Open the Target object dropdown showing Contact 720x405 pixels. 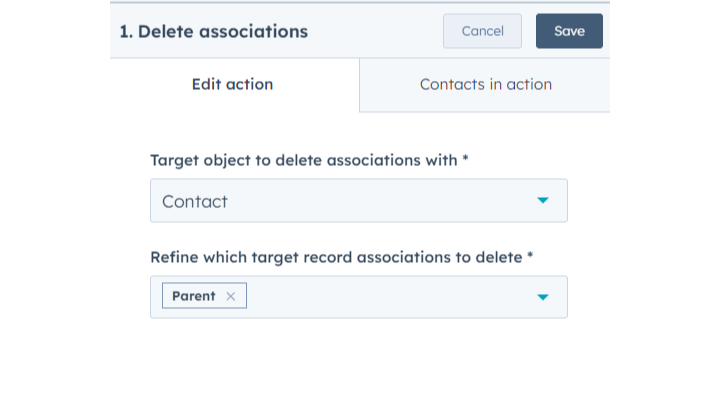click(358, 200)
